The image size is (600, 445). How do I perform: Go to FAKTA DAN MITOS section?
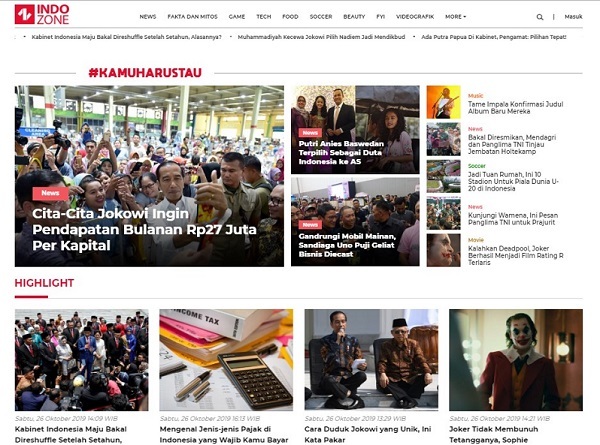click(x=192, y=17)
